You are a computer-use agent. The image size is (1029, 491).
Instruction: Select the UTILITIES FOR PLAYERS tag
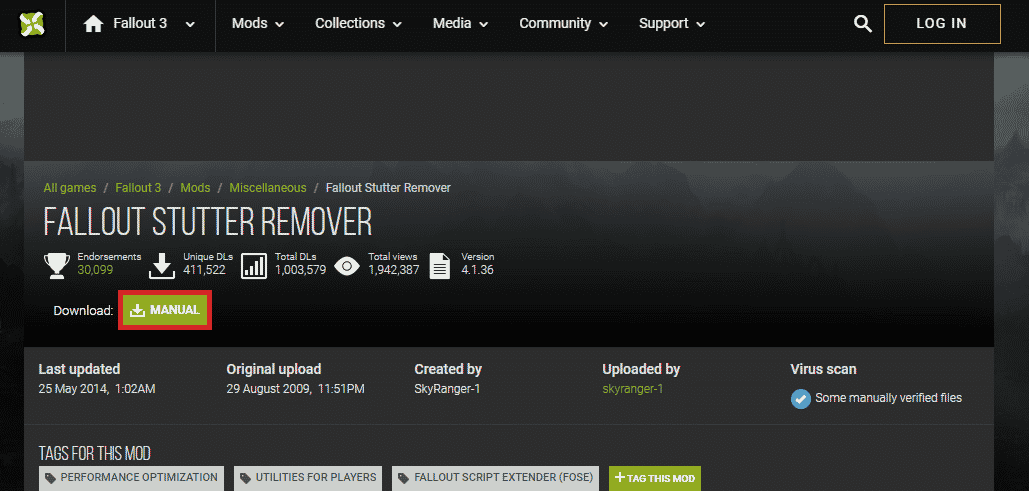308,479
